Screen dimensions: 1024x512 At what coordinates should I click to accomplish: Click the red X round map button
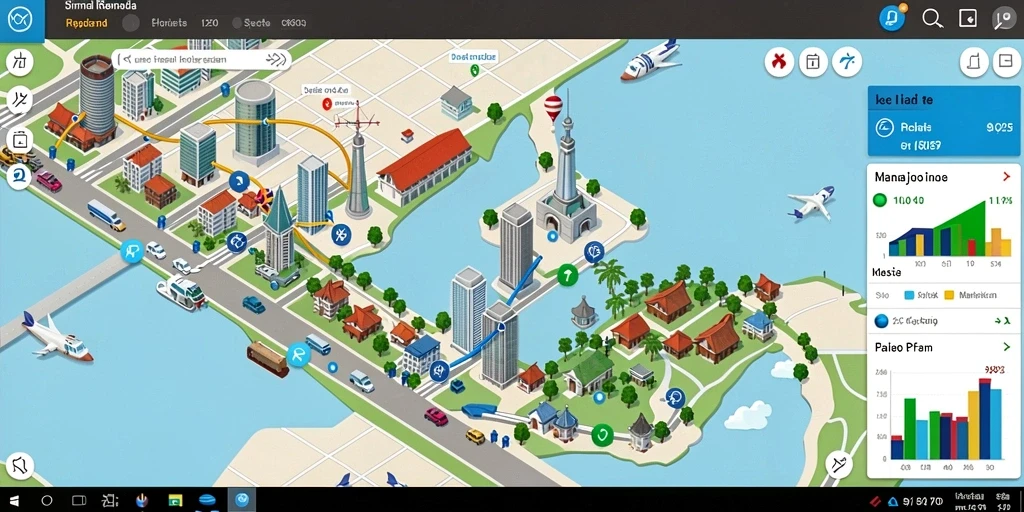(778, 62)
